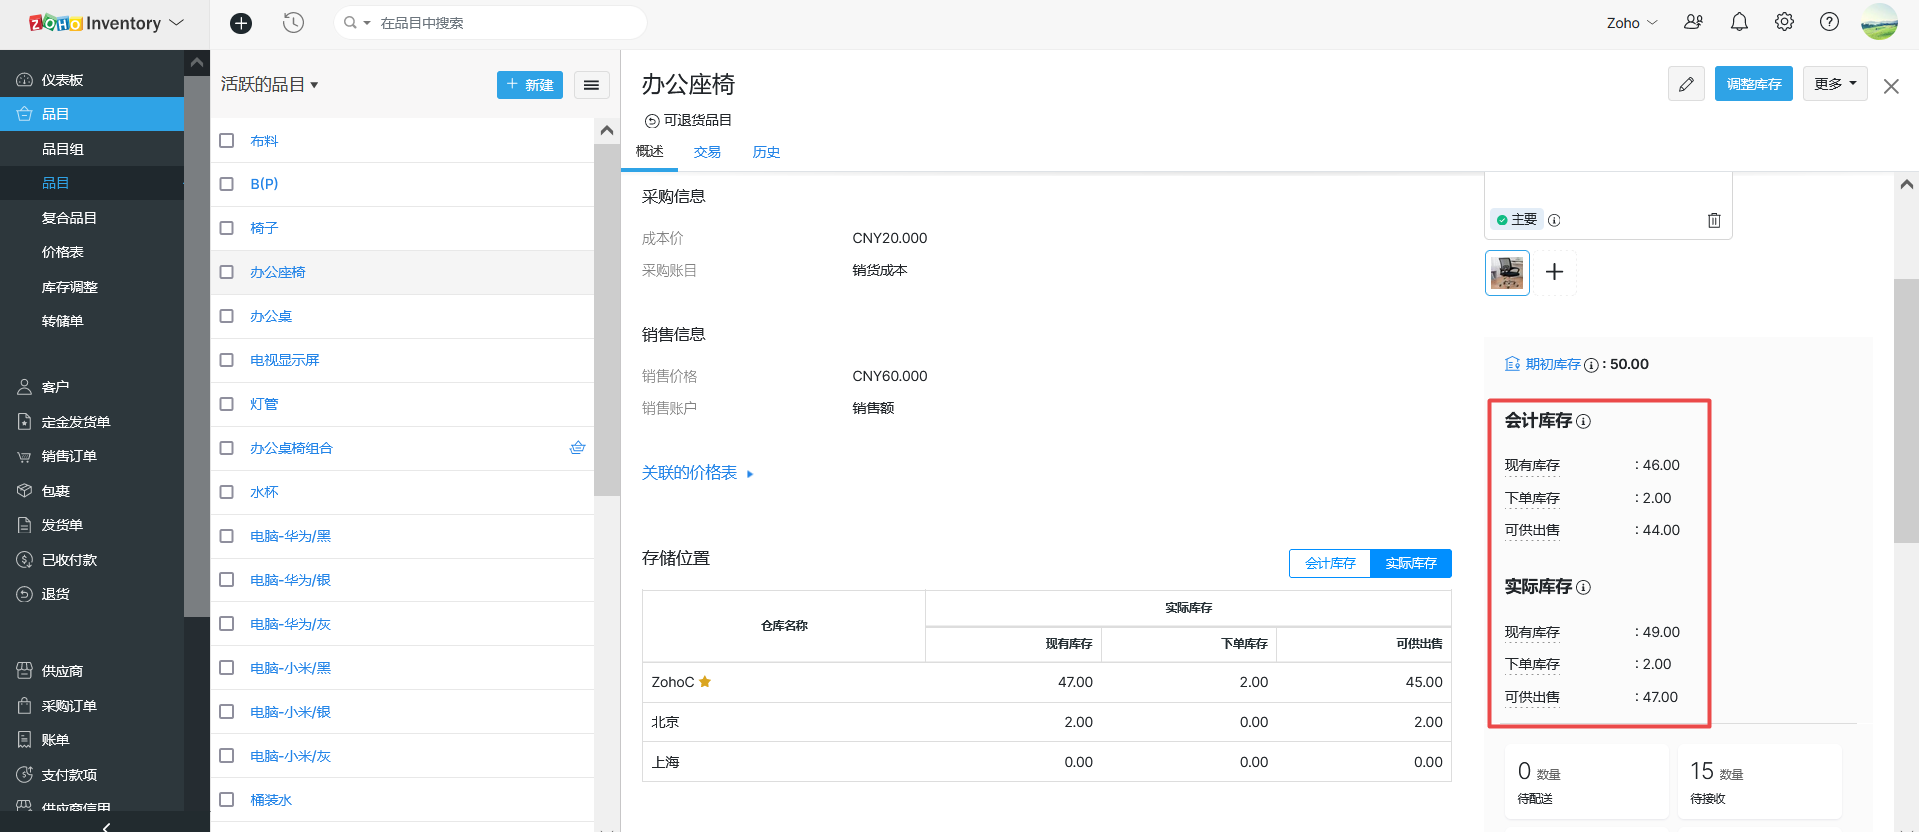The image size is (1919, 832).
Task: Open the list view hamburger menu
Action: [591, 85]
